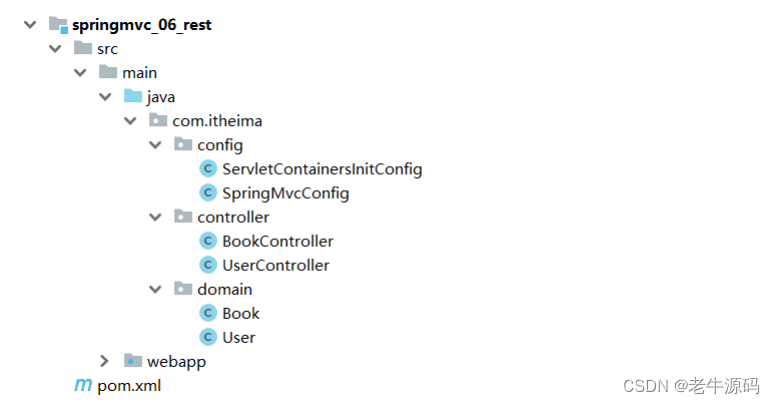The height and width of the screenshot is (404, 775).
Task: Click the blue java source folder icon
Action: tap(132, 96)
